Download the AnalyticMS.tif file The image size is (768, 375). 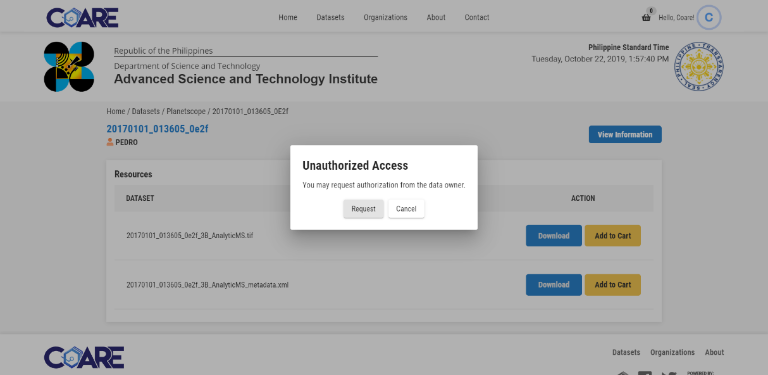(x=553, y=235)
